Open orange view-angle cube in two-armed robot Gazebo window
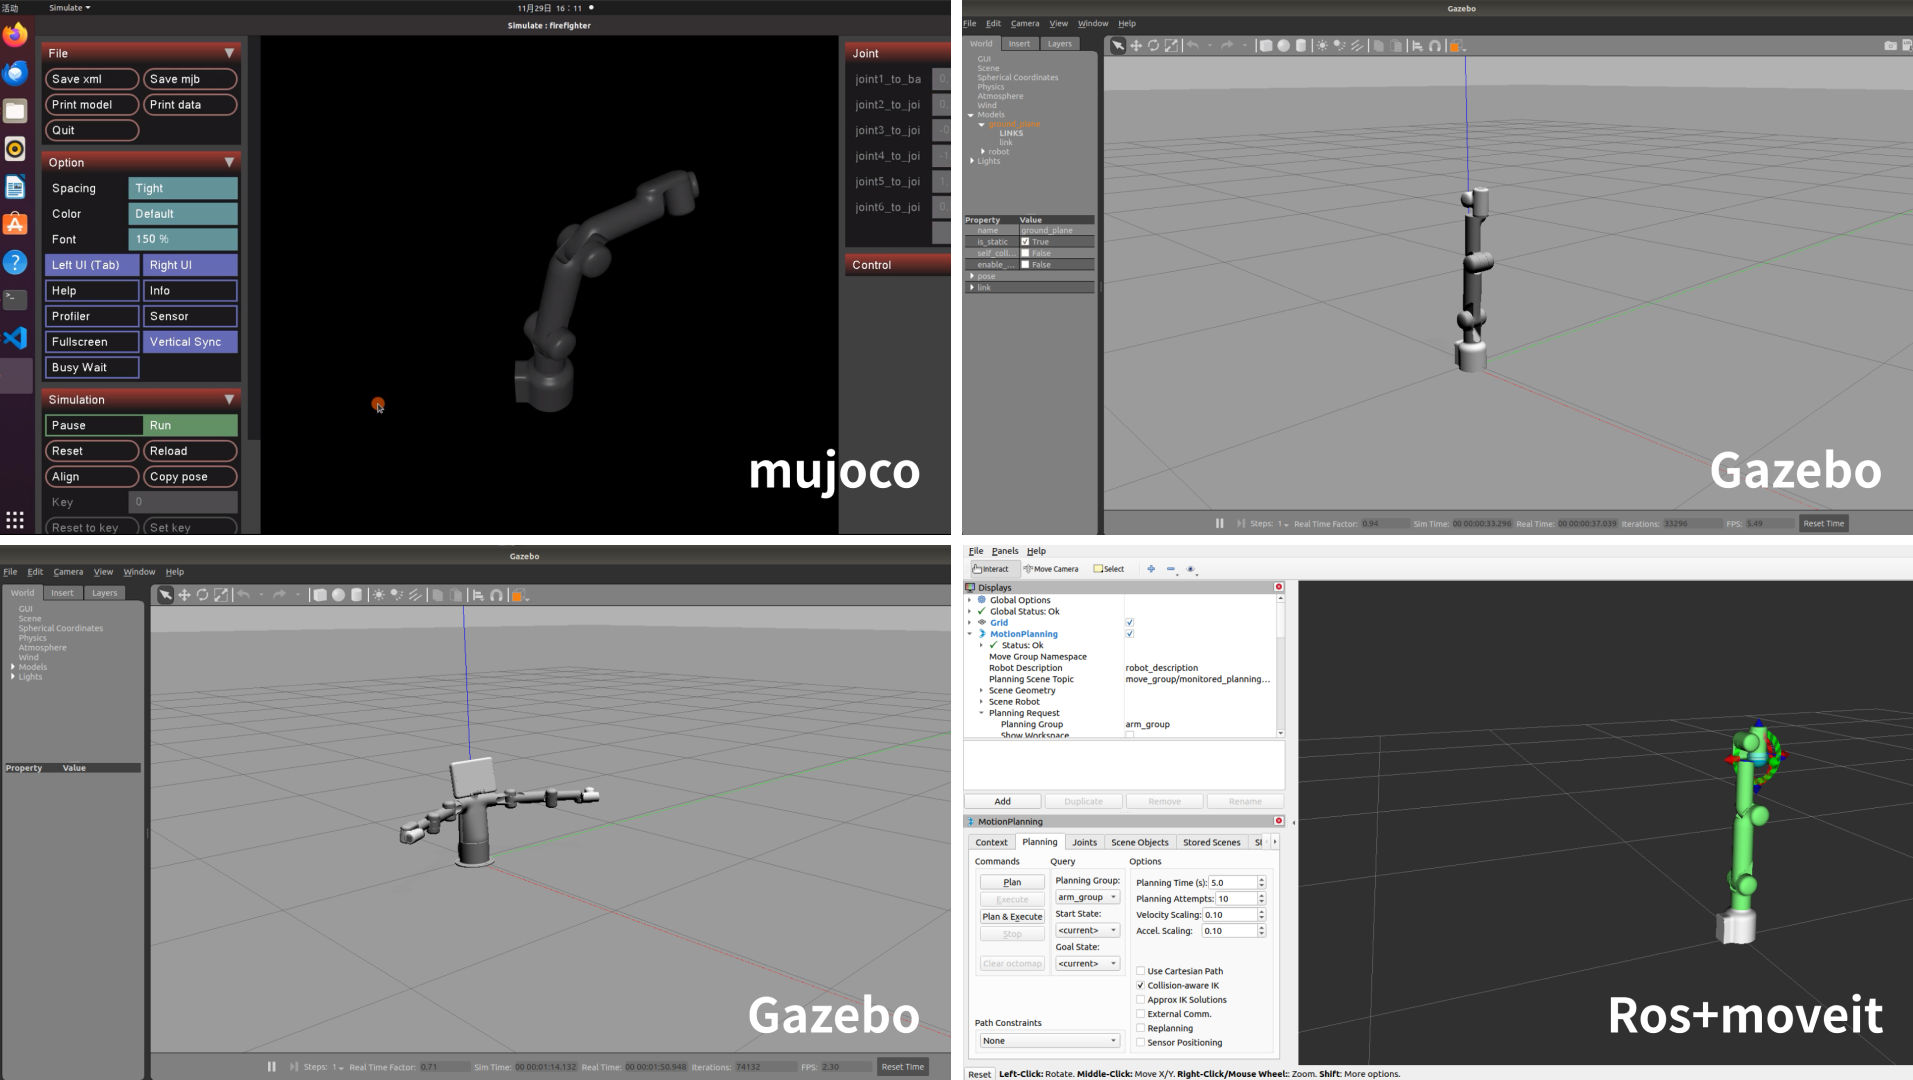The height and width of the screenshot is (1080, 1913). point(518,595)
